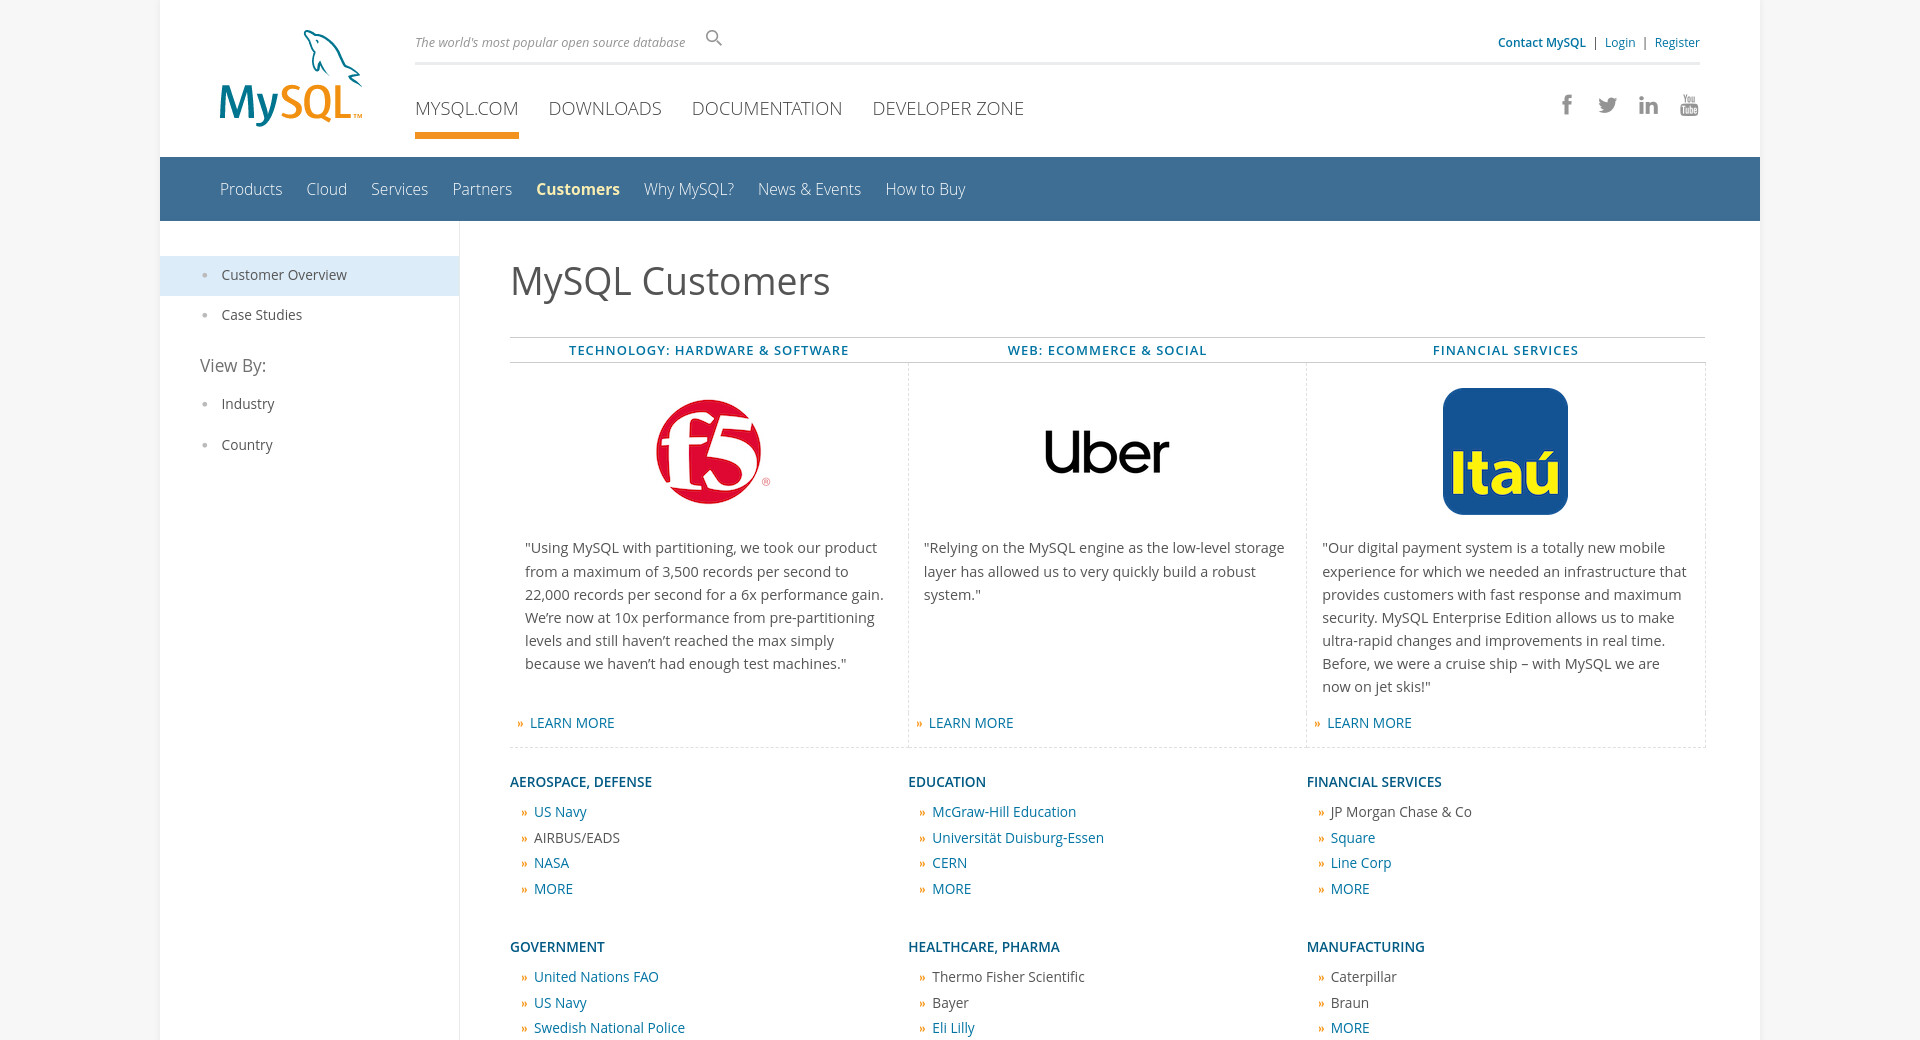Open the YouTube icon
1920x1040 pixels.
[1689, 105]
